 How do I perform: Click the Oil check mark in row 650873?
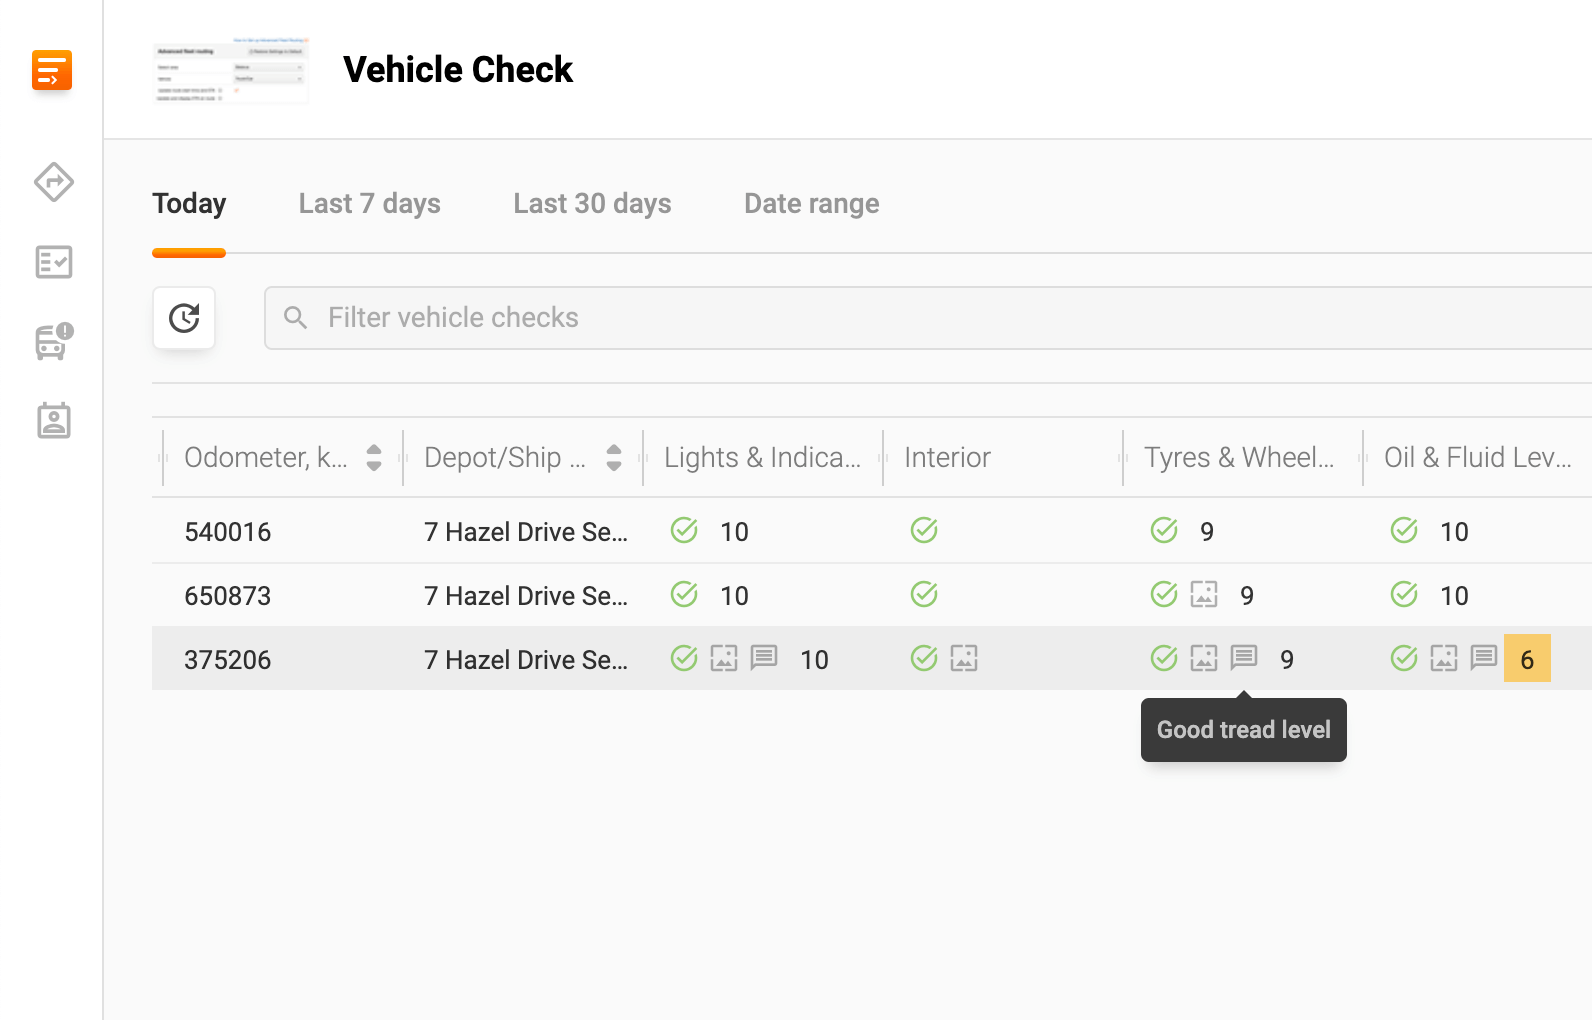click(1404, 594)
